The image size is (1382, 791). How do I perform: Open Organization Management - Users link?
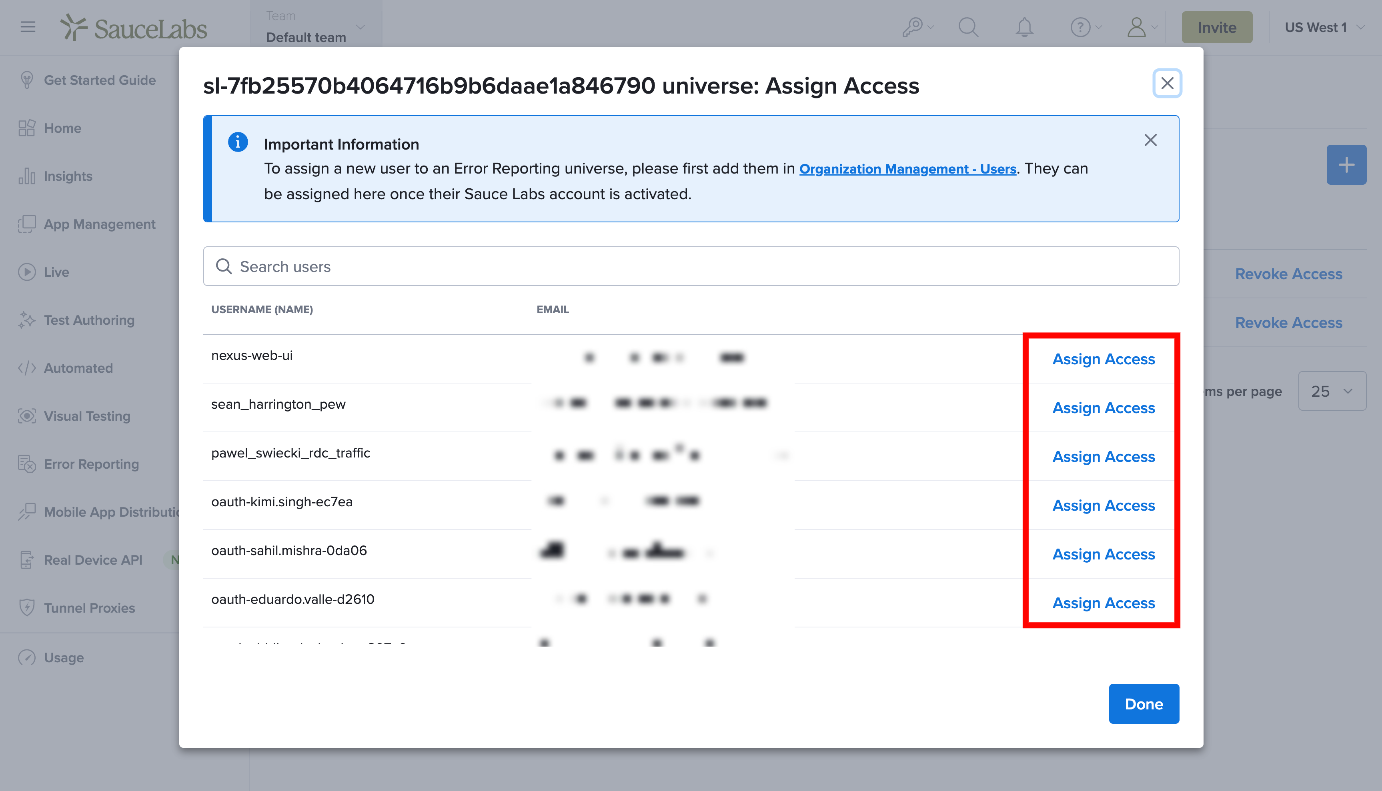click(x=908, y=169)
